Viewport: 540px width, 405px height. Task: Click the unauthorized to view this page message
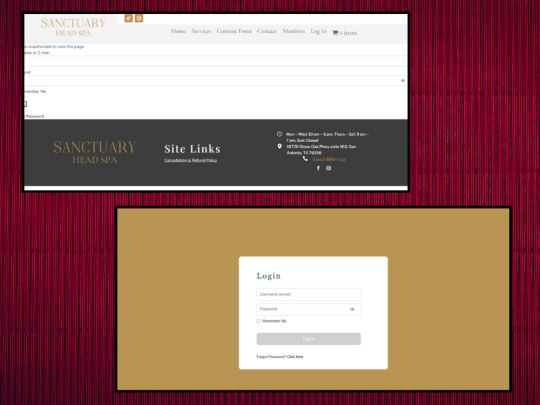(54, 46)
